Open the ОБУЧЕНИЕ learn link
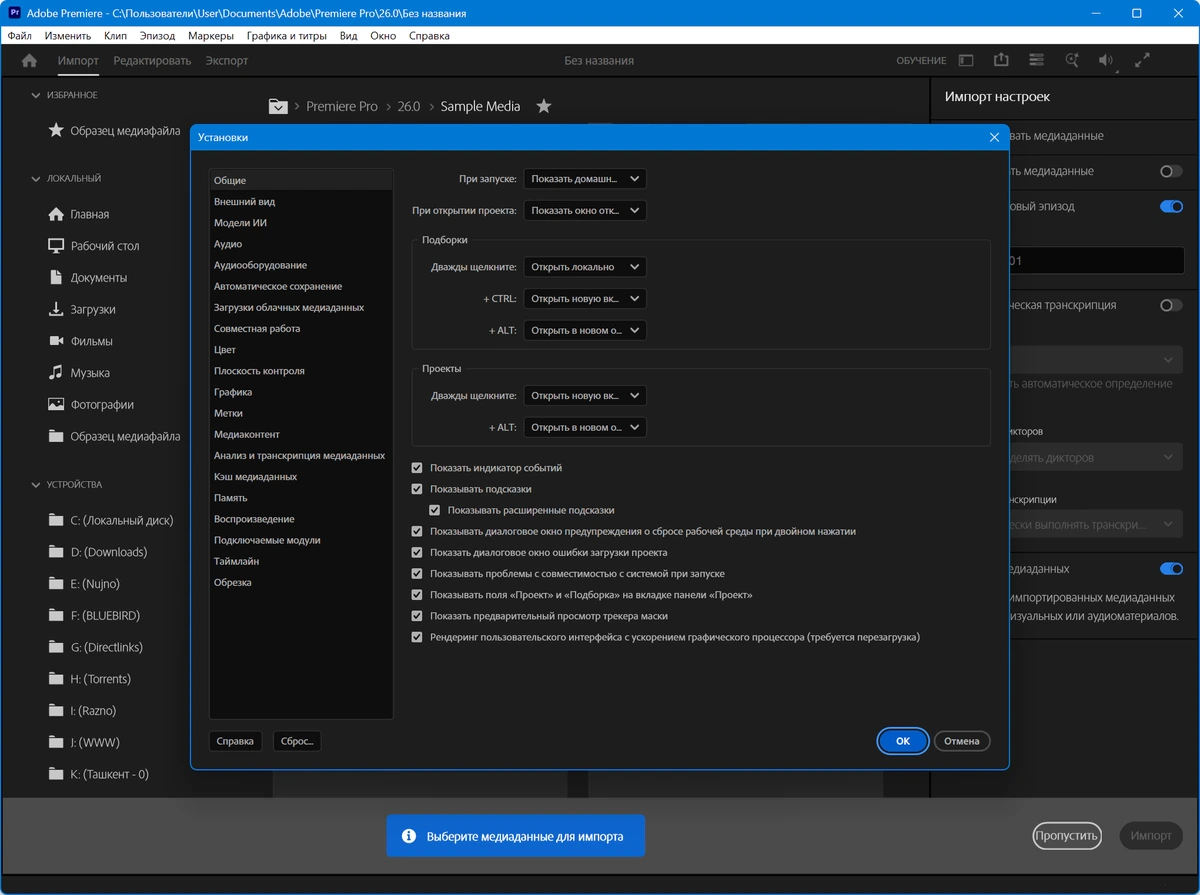The height and width of the screenshot is (895, 1200). 921,61
